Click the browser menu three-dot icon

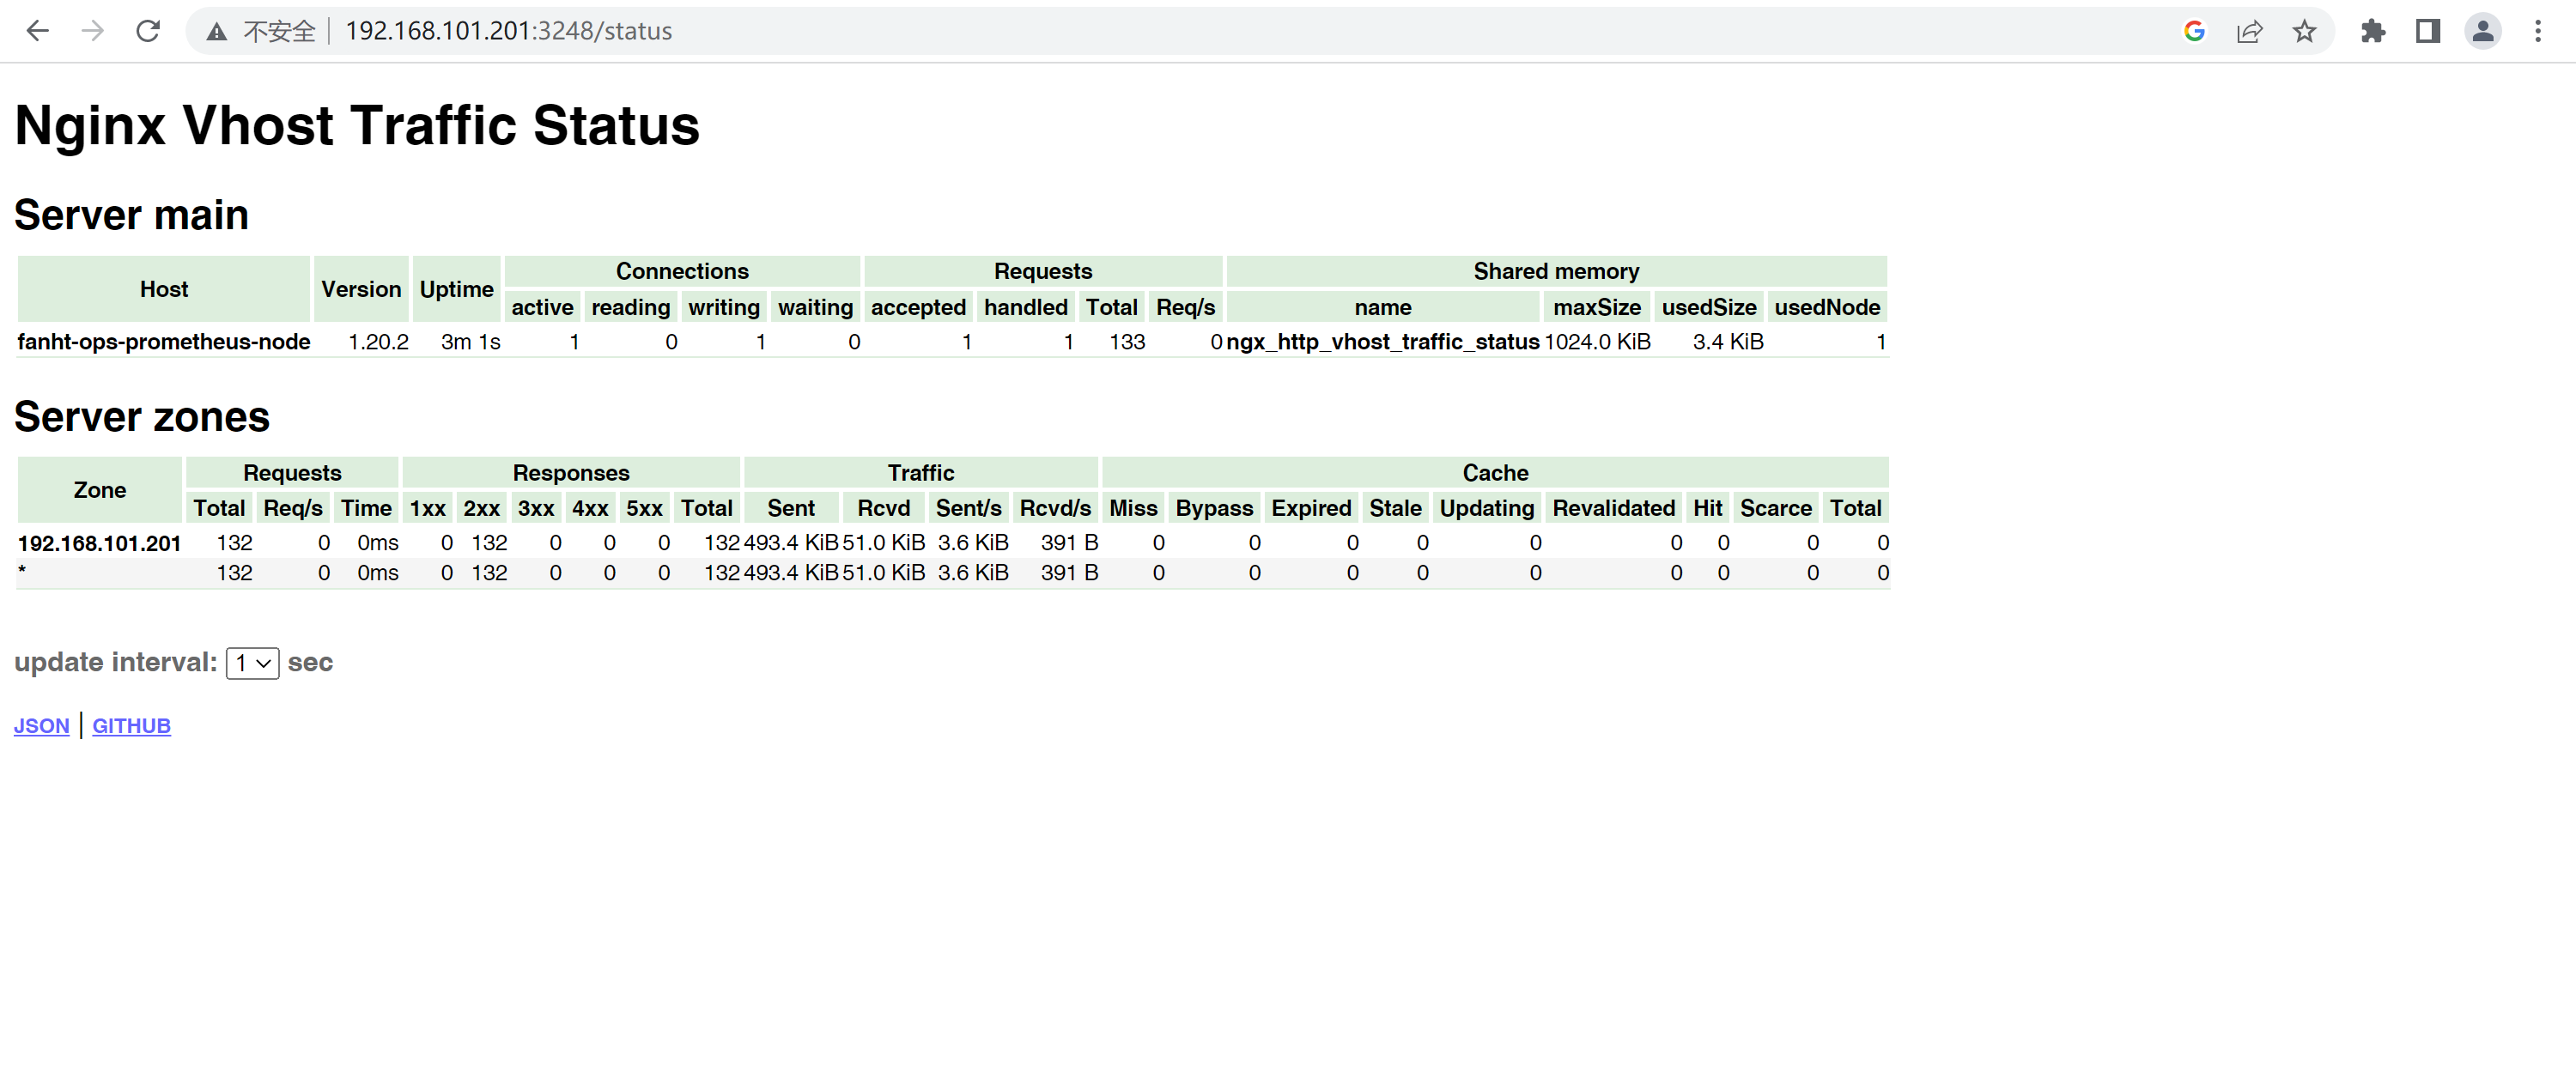[x=2537, y=29]
